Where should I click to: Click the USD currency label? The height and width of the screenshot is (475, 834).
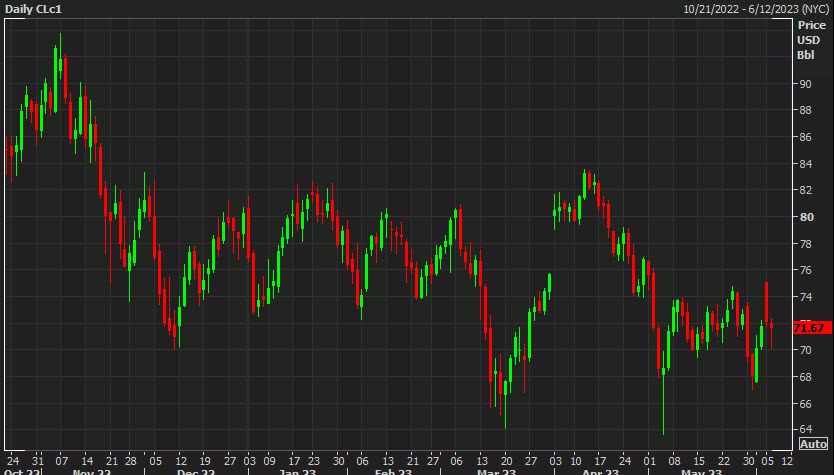(808, 40)
